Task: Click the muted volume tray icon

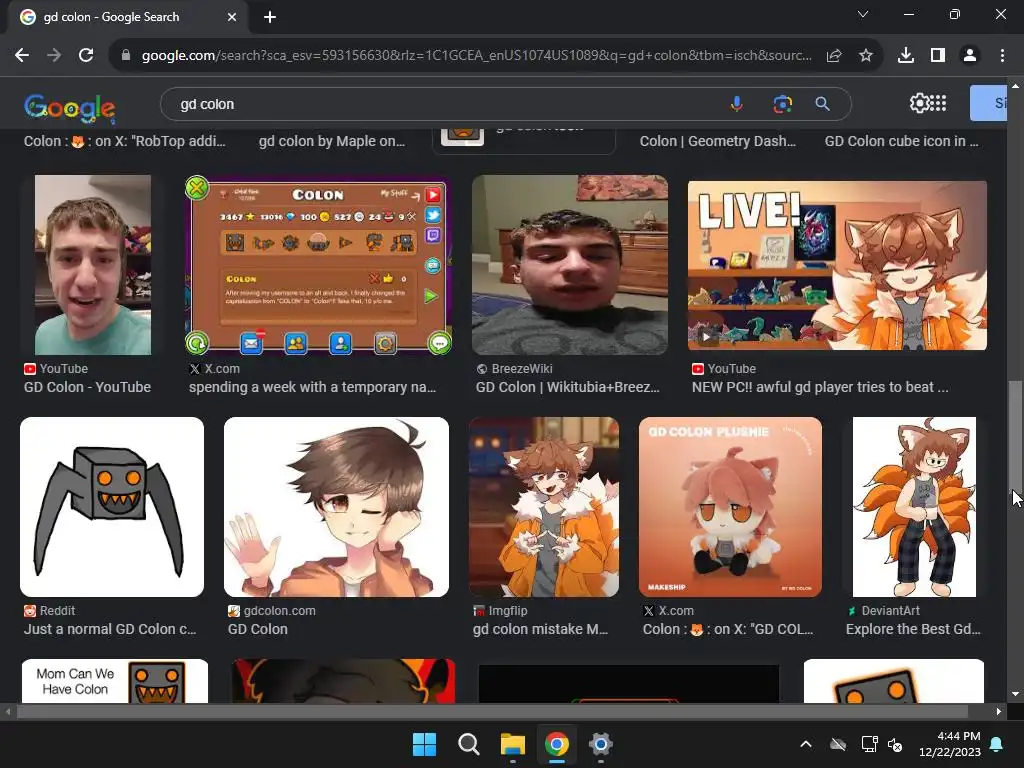Action: pyautogui.click(x=895, y=744)
